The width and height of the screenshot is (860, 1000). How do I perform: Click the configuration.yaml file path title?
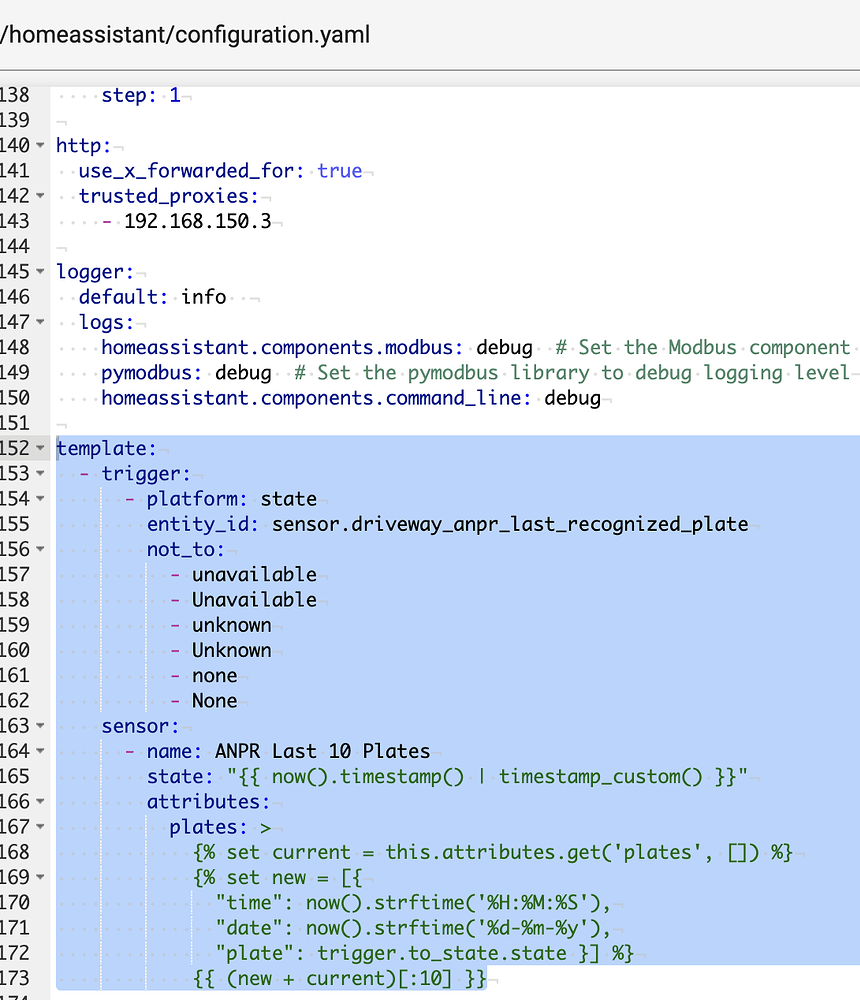[186, 34]
